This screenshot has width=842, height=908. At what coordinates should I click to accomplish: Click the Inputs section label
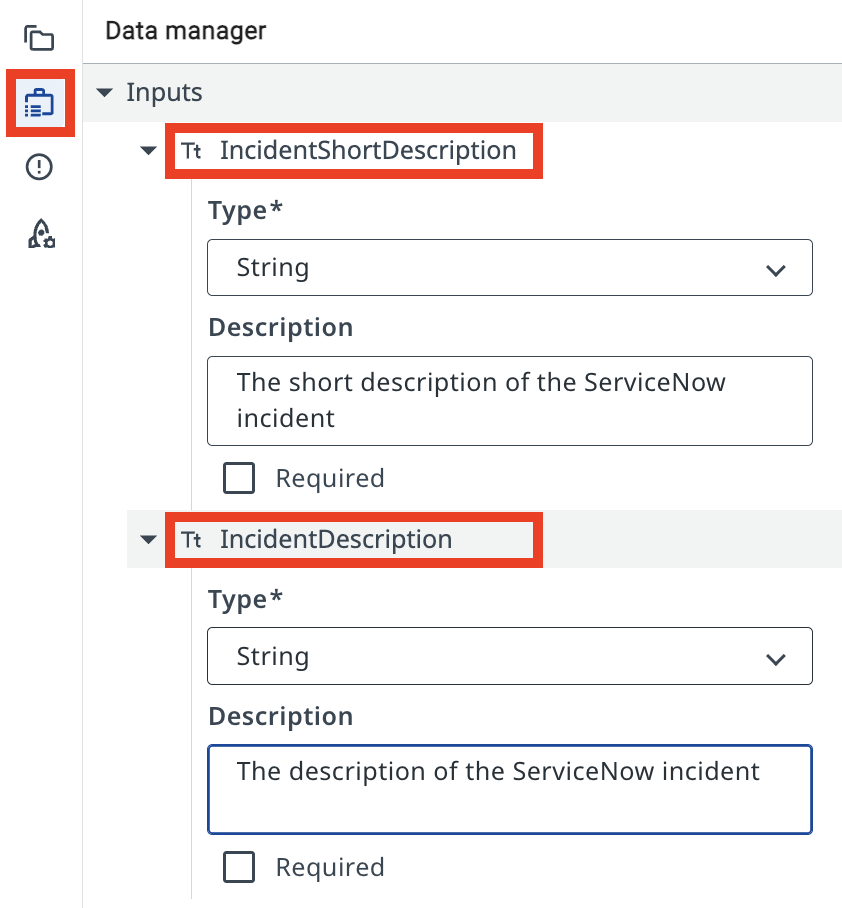(x=164, y=93)
